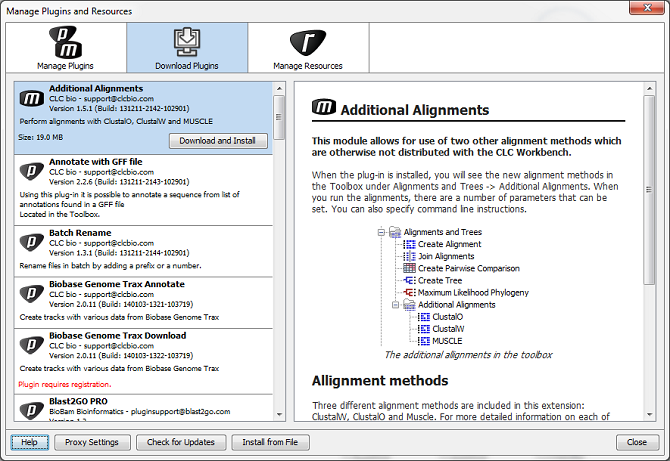
Task: Click Maximum Likelihood Phylogeny in the tree
Action: (x=473, y=292)
